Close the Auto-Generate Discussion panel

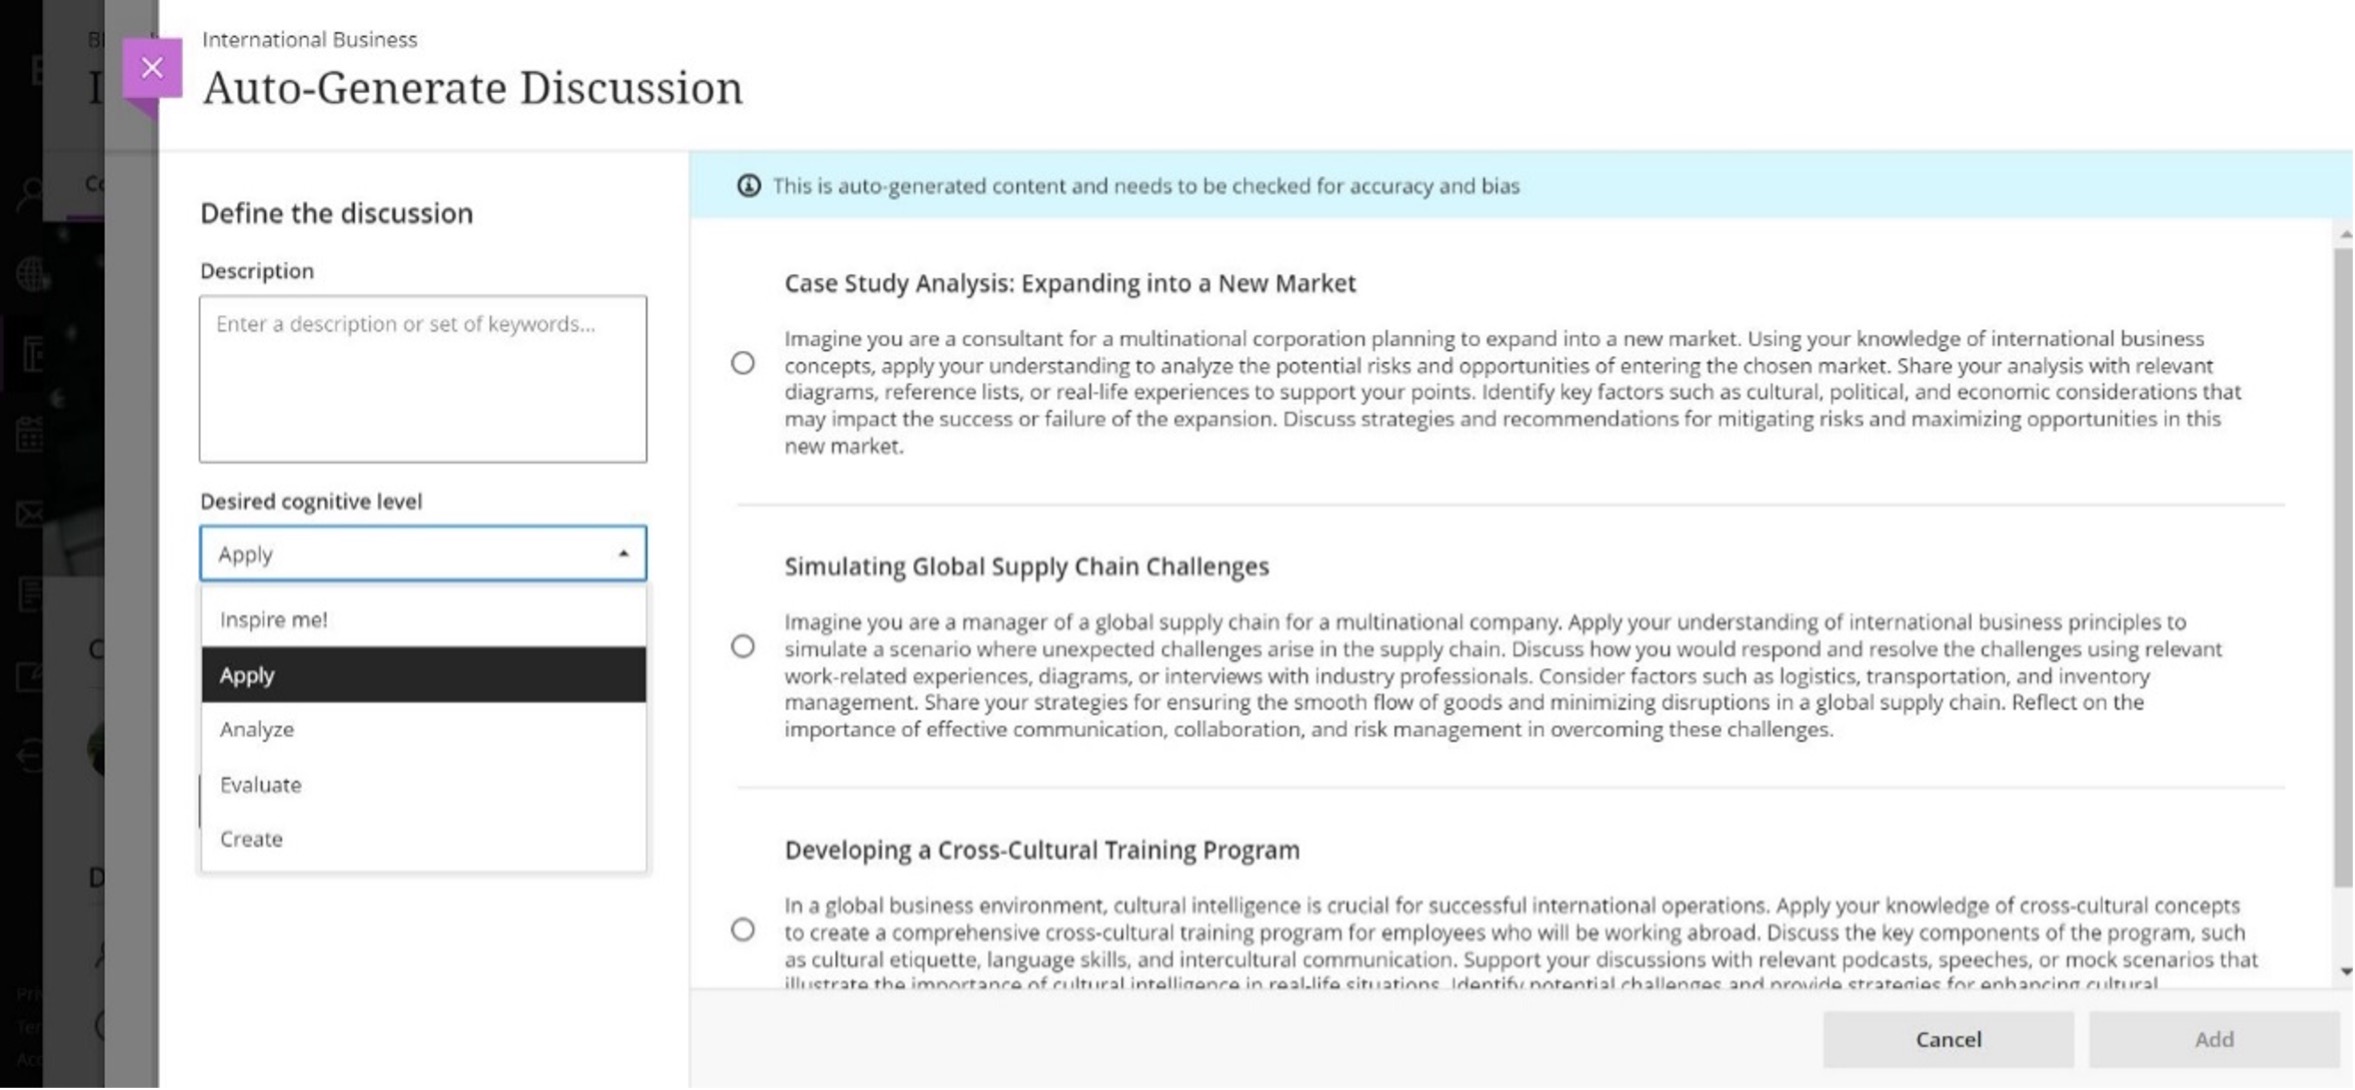(x=152, y=68)
